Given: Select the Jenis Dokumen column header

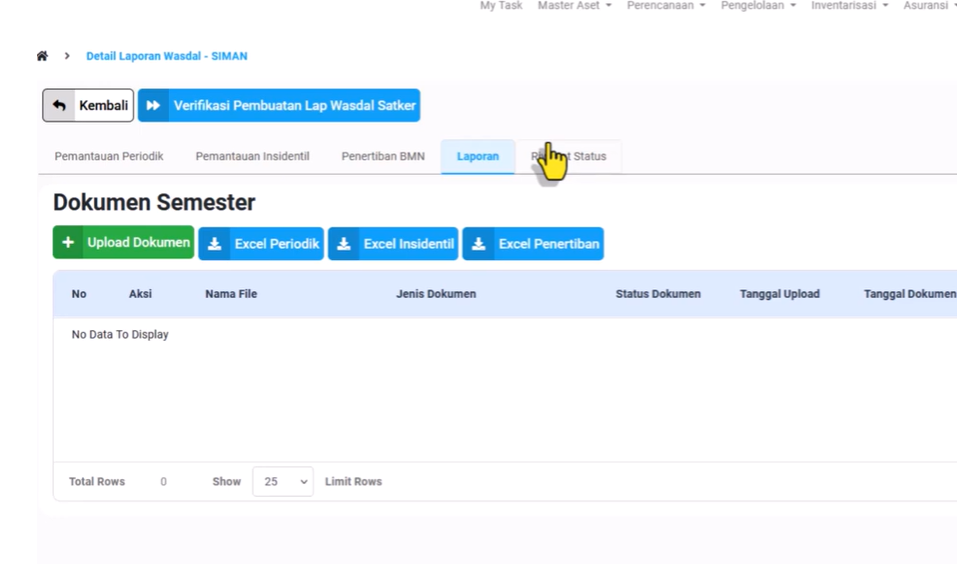Looking at the screenshot, I should tap(436, 294).
